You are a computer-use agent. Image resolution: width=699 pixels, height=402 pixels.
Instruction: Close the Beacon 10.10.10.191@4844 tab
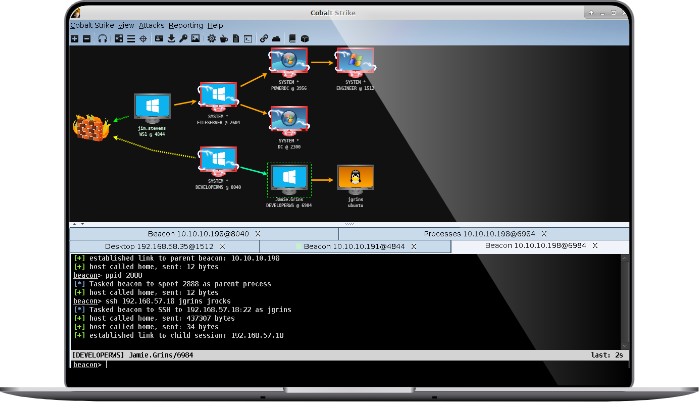coord(414,246)
